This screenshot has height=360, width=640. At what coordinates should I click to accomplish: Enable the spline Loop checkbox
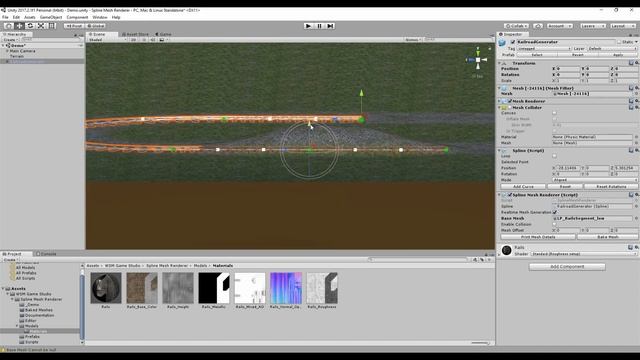554,156
